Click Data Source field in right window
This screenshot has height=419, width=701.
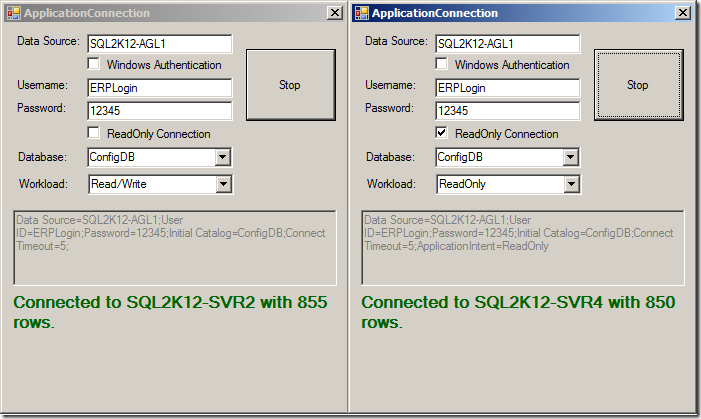[x=507, y=44]
